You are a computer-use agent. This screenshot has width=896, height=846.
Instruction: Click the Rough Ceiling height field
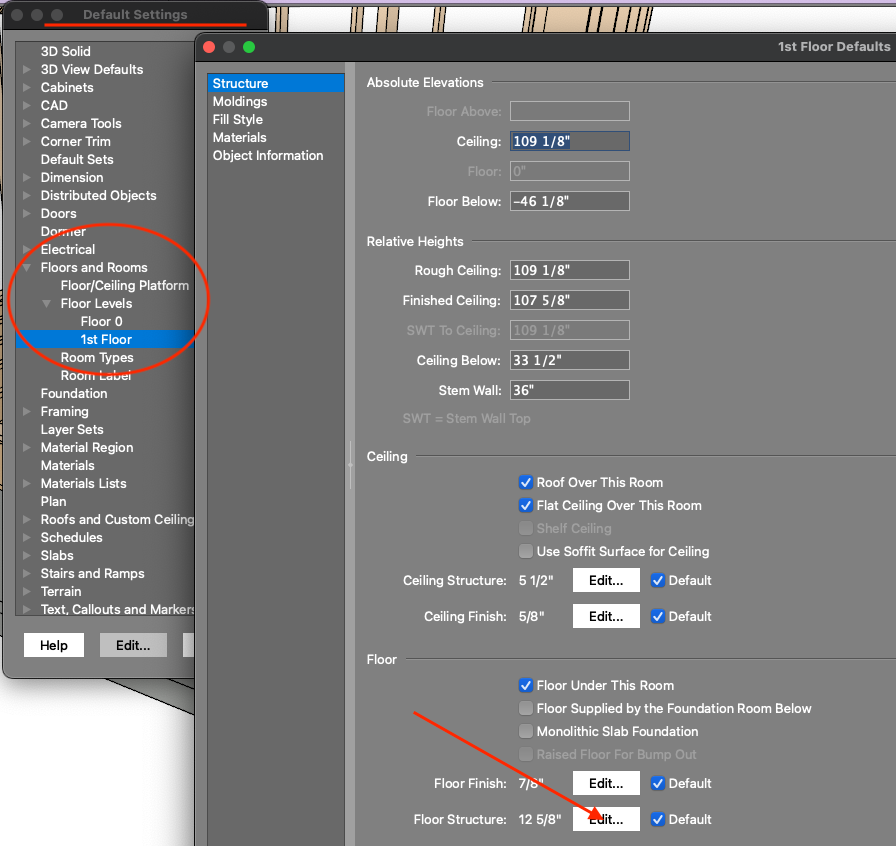click(569, 270)
